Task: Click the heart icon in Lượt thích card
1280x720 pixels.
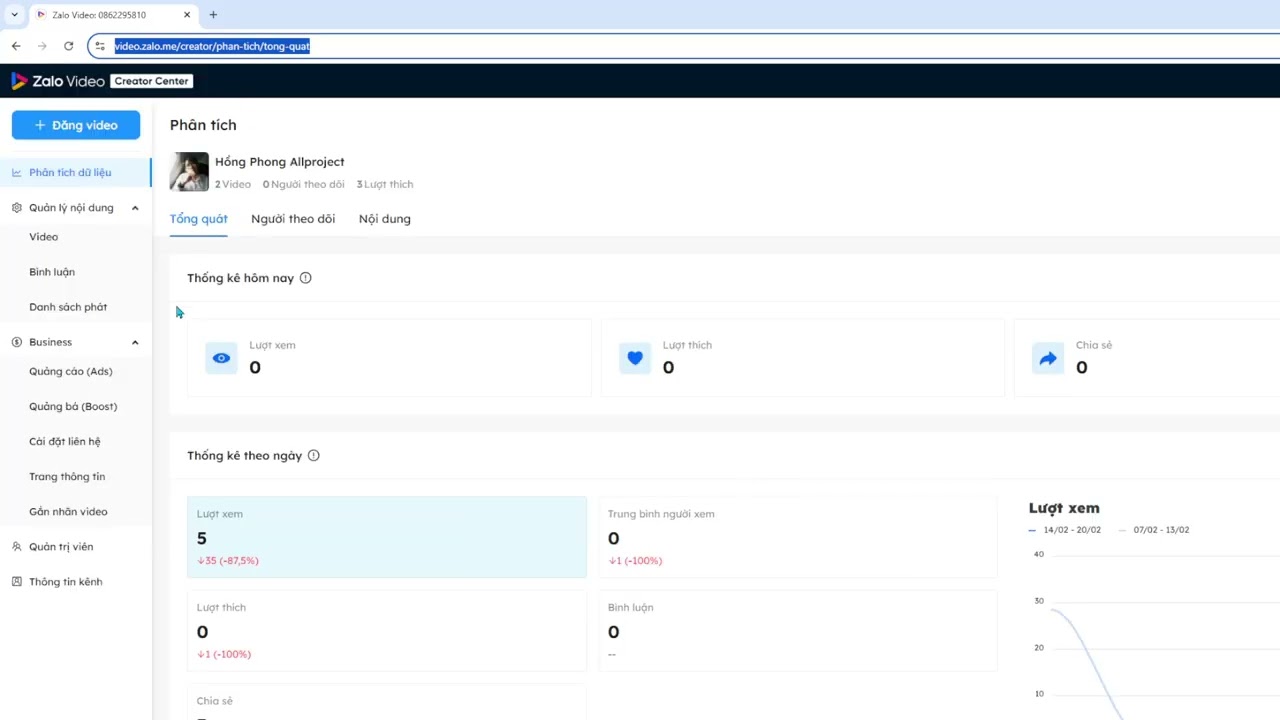Action: (x=634, y=358)
